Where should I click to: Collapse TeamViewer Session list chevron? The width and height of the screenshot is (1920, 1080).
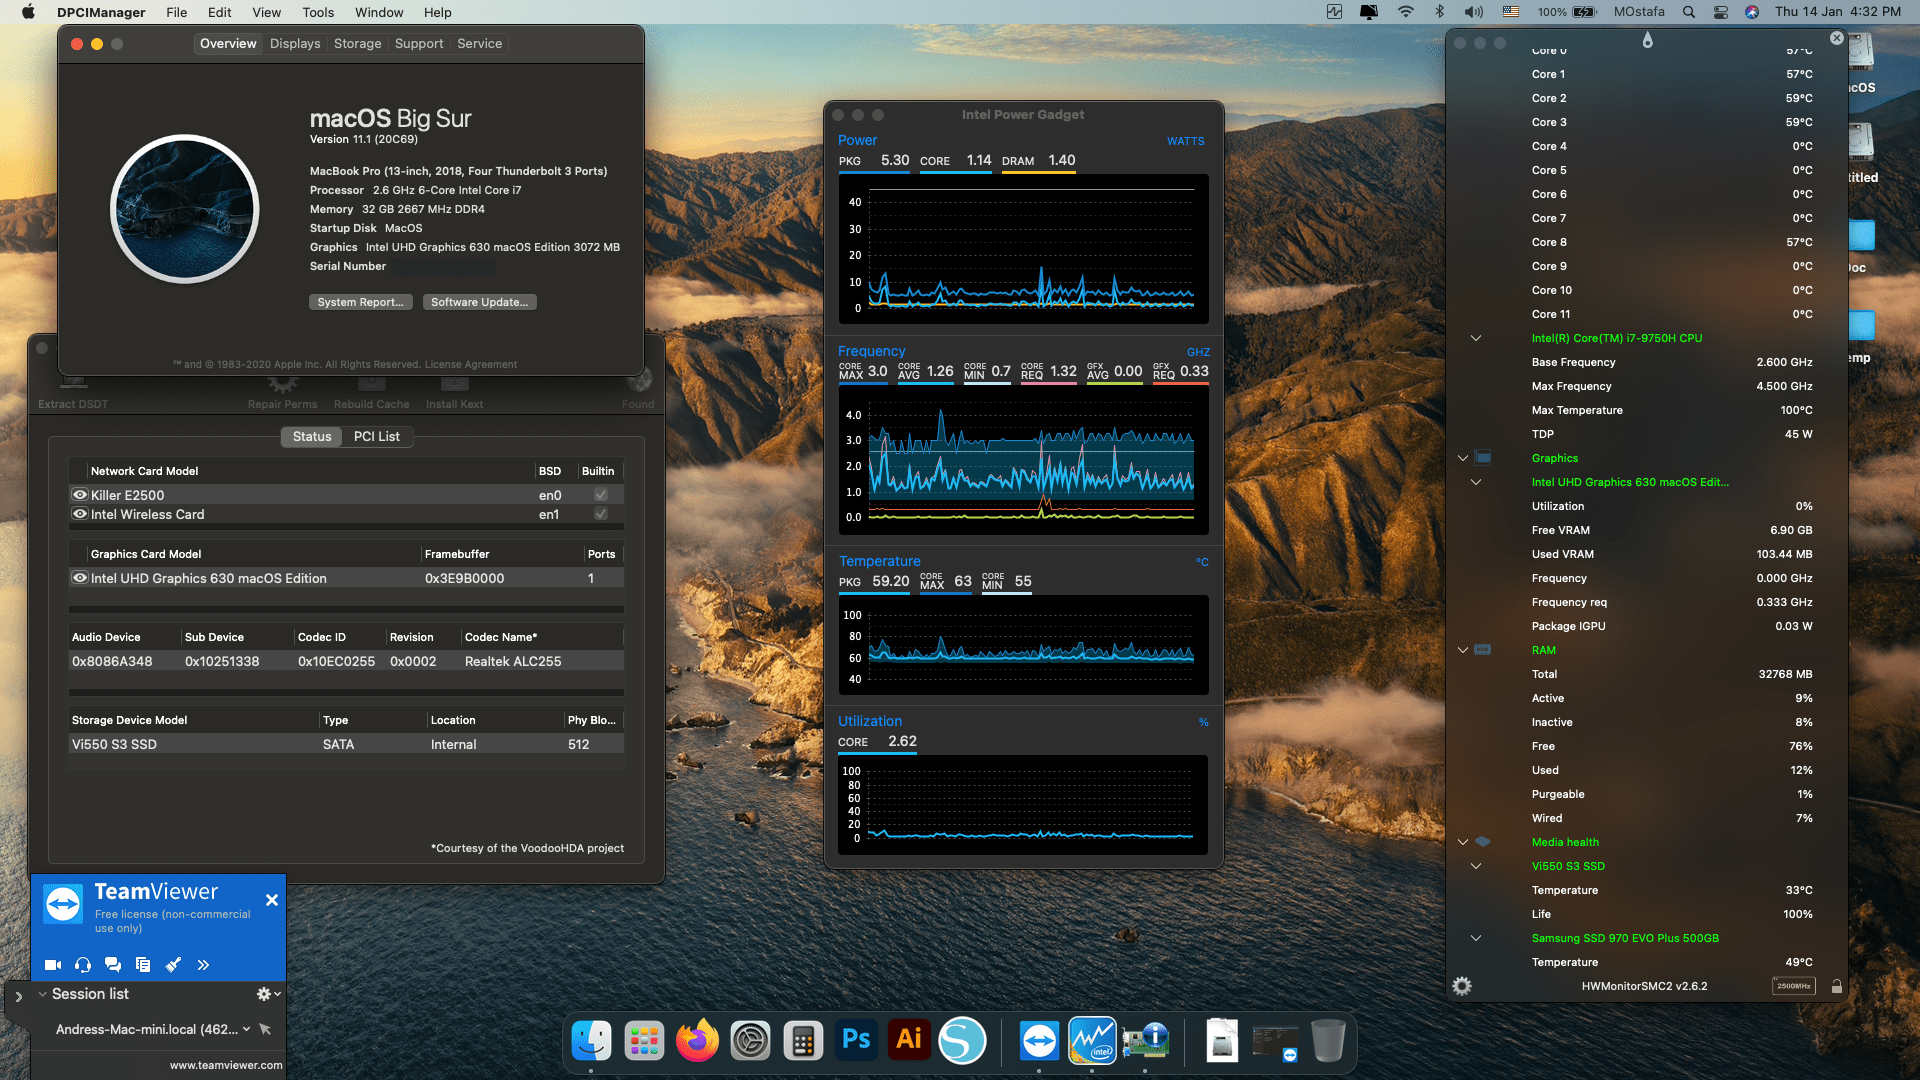tap(42, 994)
